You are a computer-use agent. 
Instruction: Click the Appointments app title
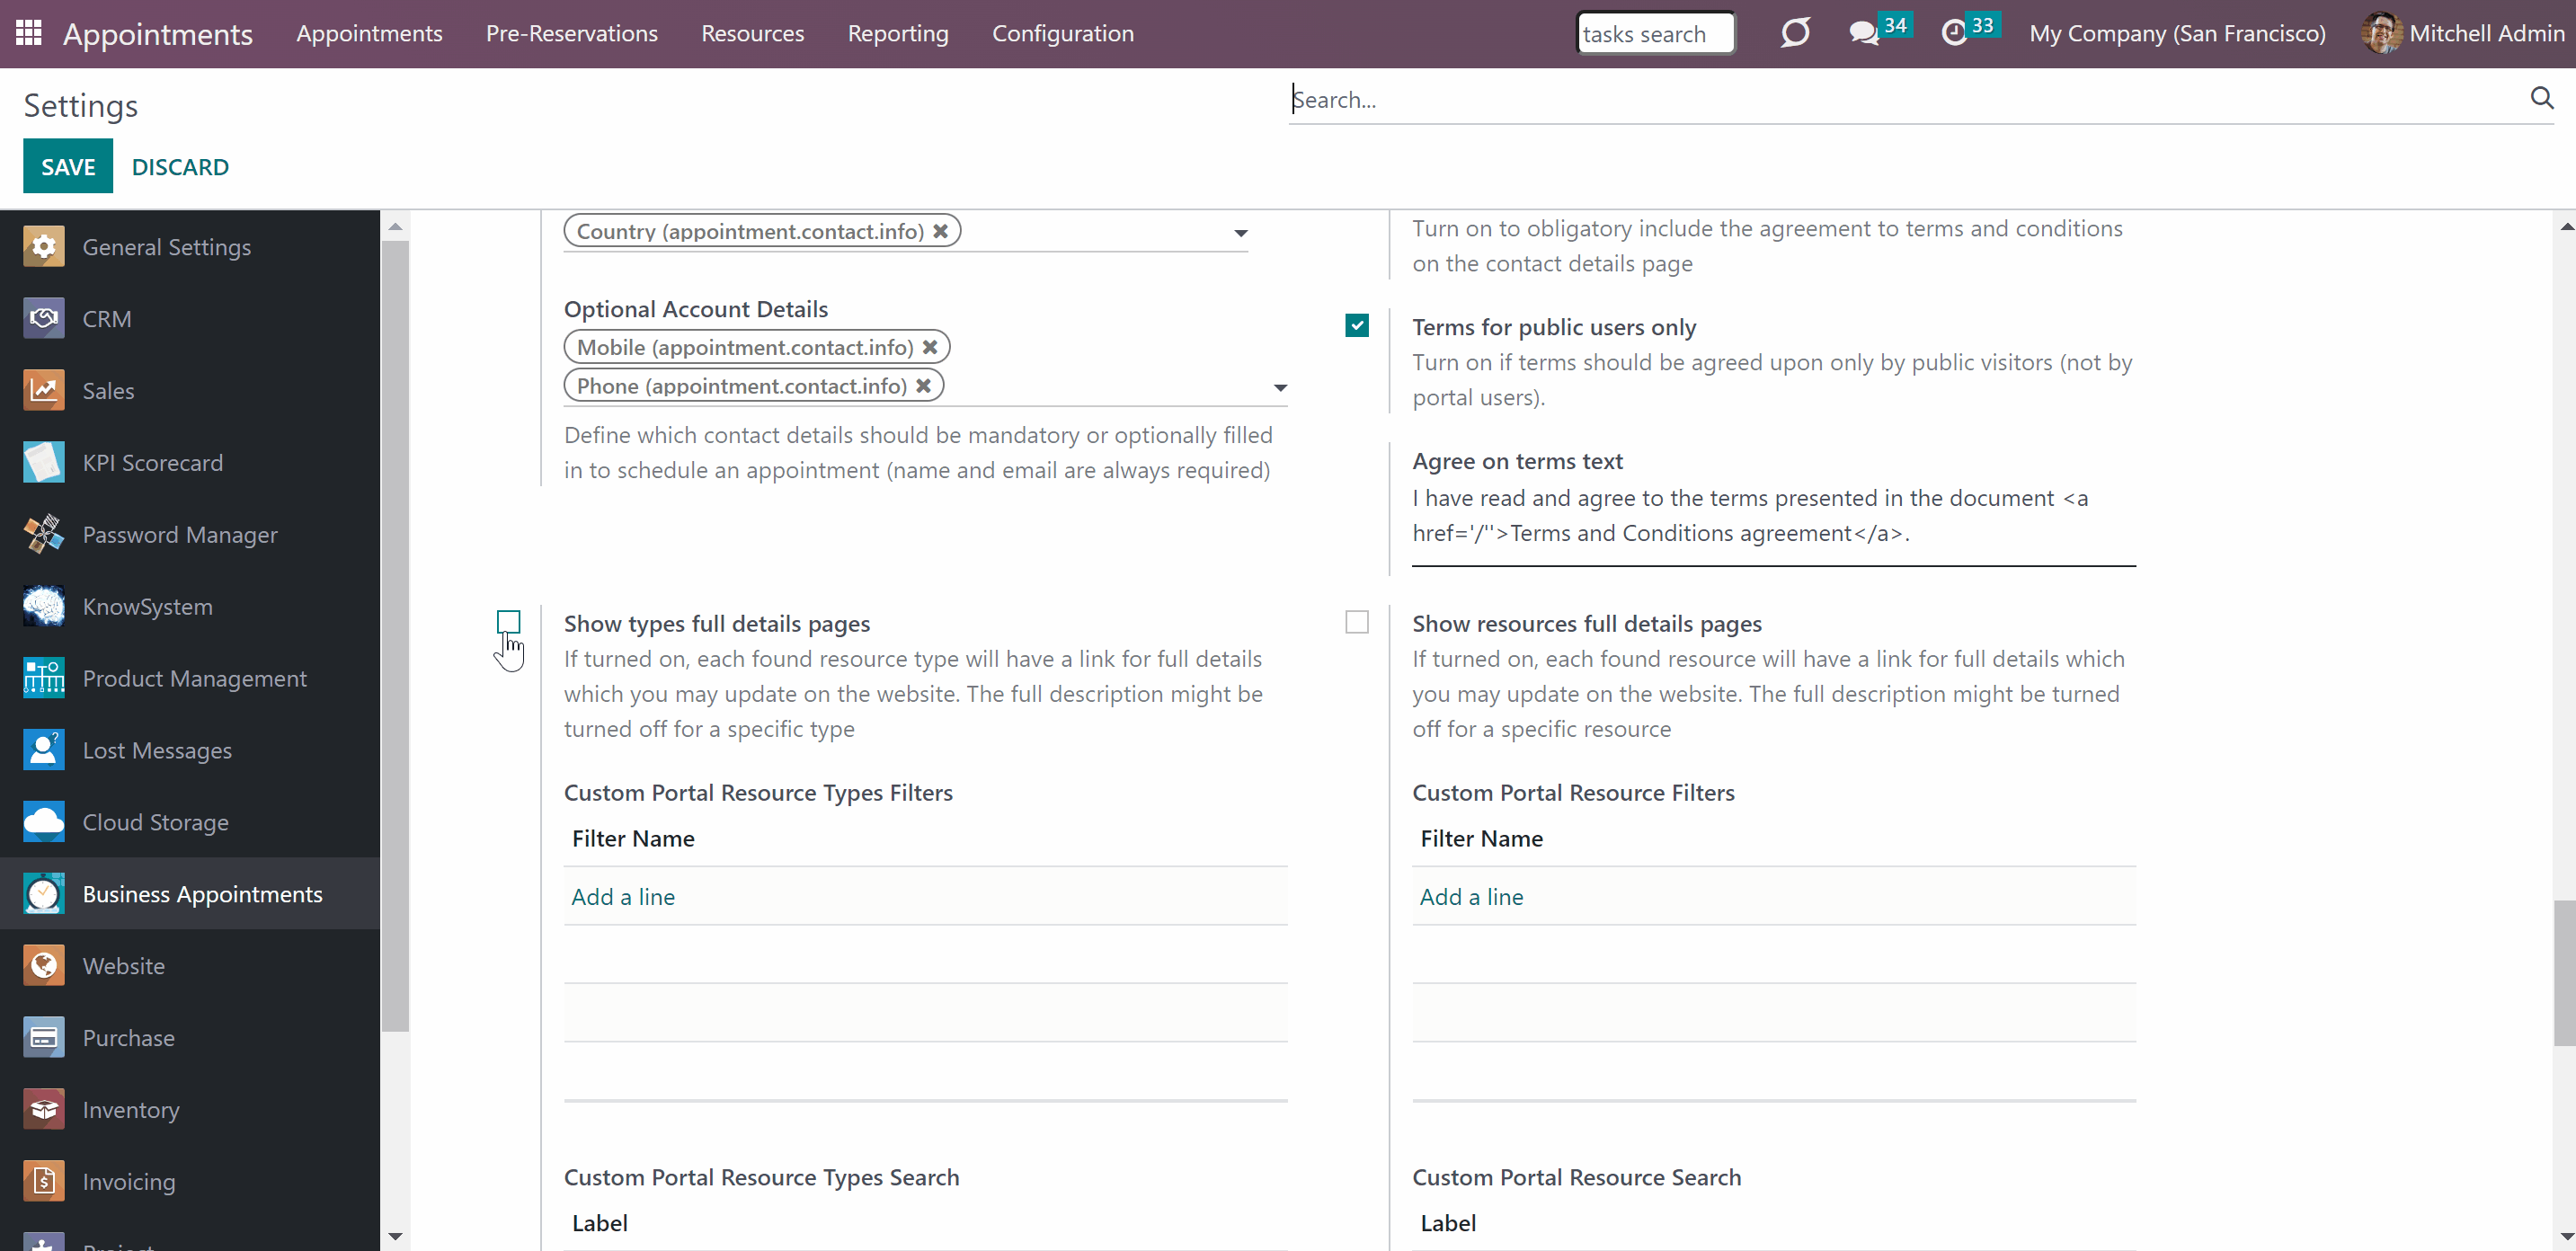[158, 34]
